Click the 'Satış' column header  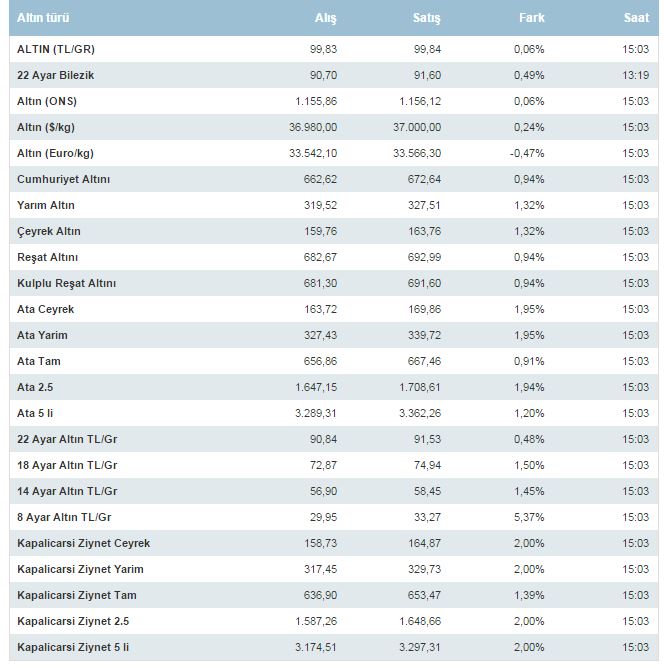click(427, 18)
